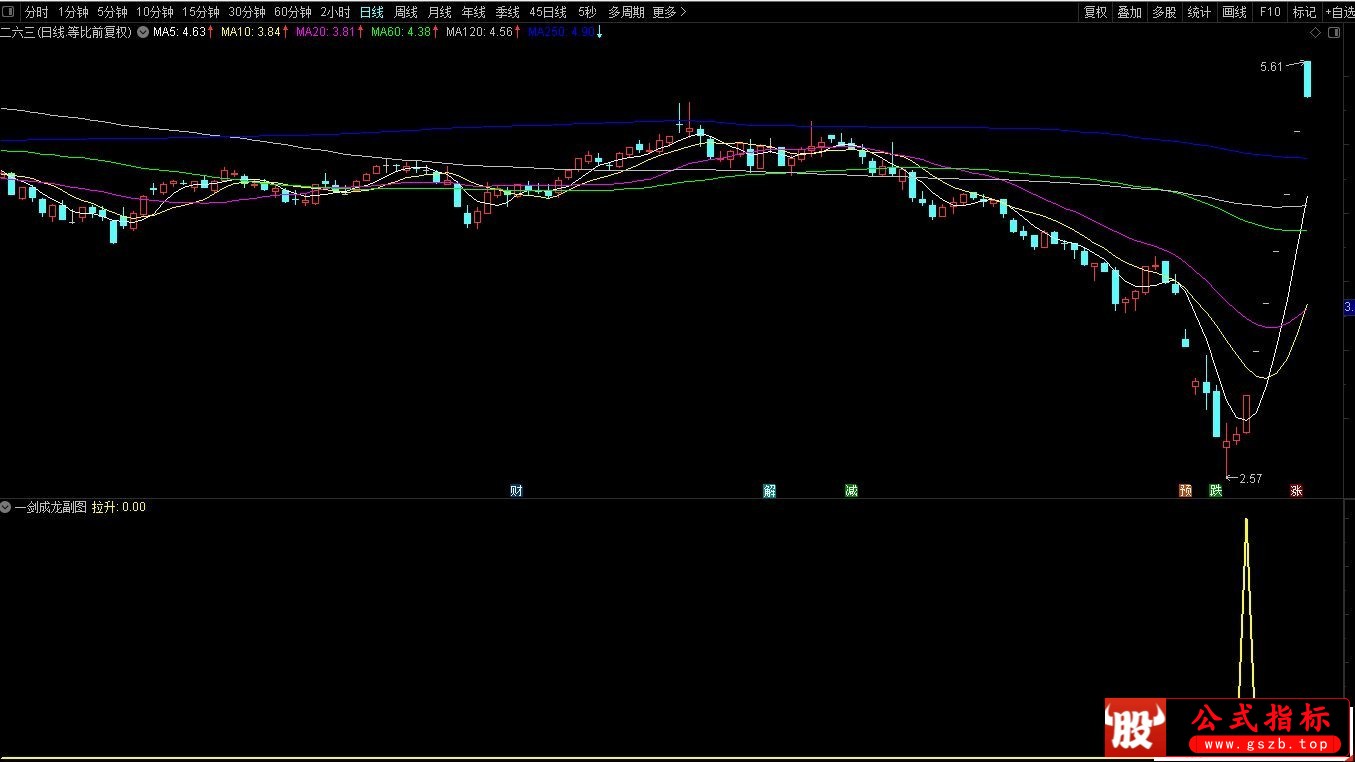The height and width of the screenshot is (762, 1355).
Task: Select the 10分钟 period
Action: 155,12
